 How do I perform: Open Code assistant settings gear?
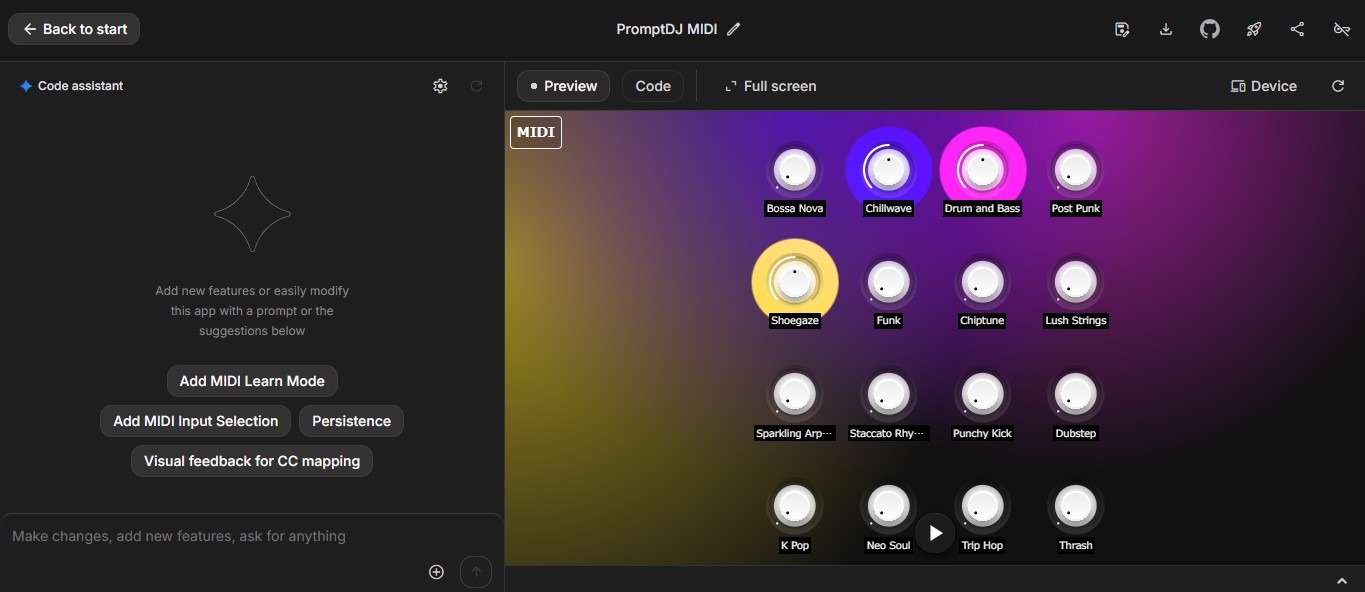click(440, 86)
